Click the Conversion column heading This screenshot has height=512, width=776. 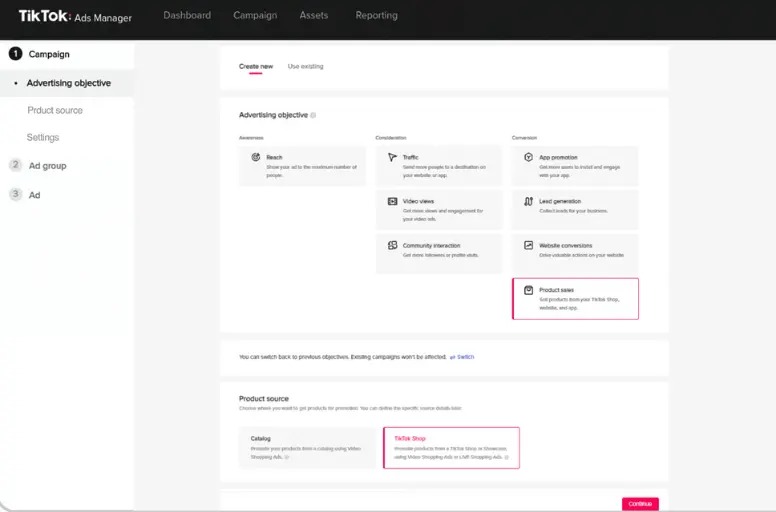tap(525, 138)
